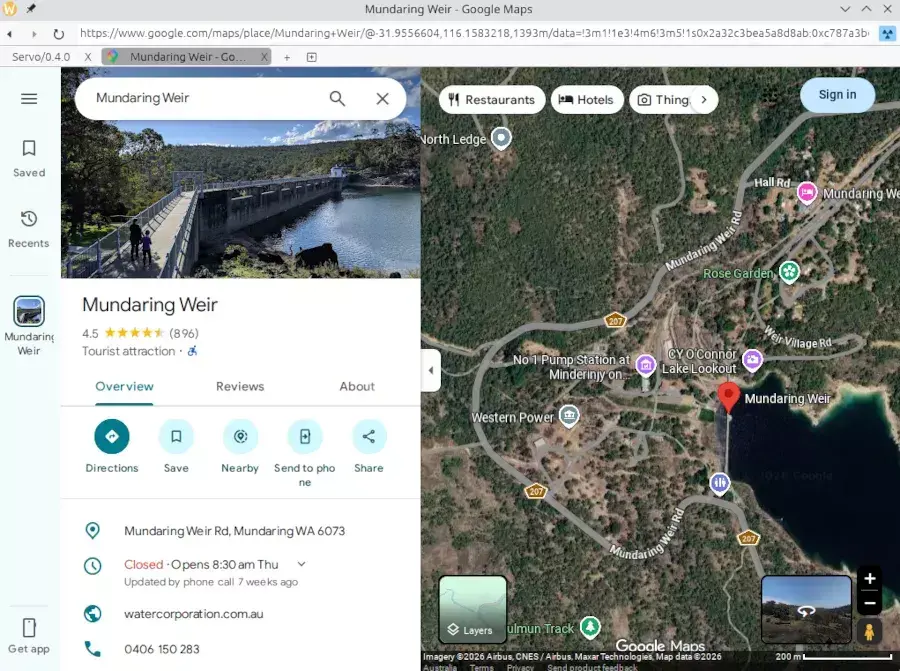Go forward with browser forward arrow
The image size is (900, 671).
coord(34,34)
